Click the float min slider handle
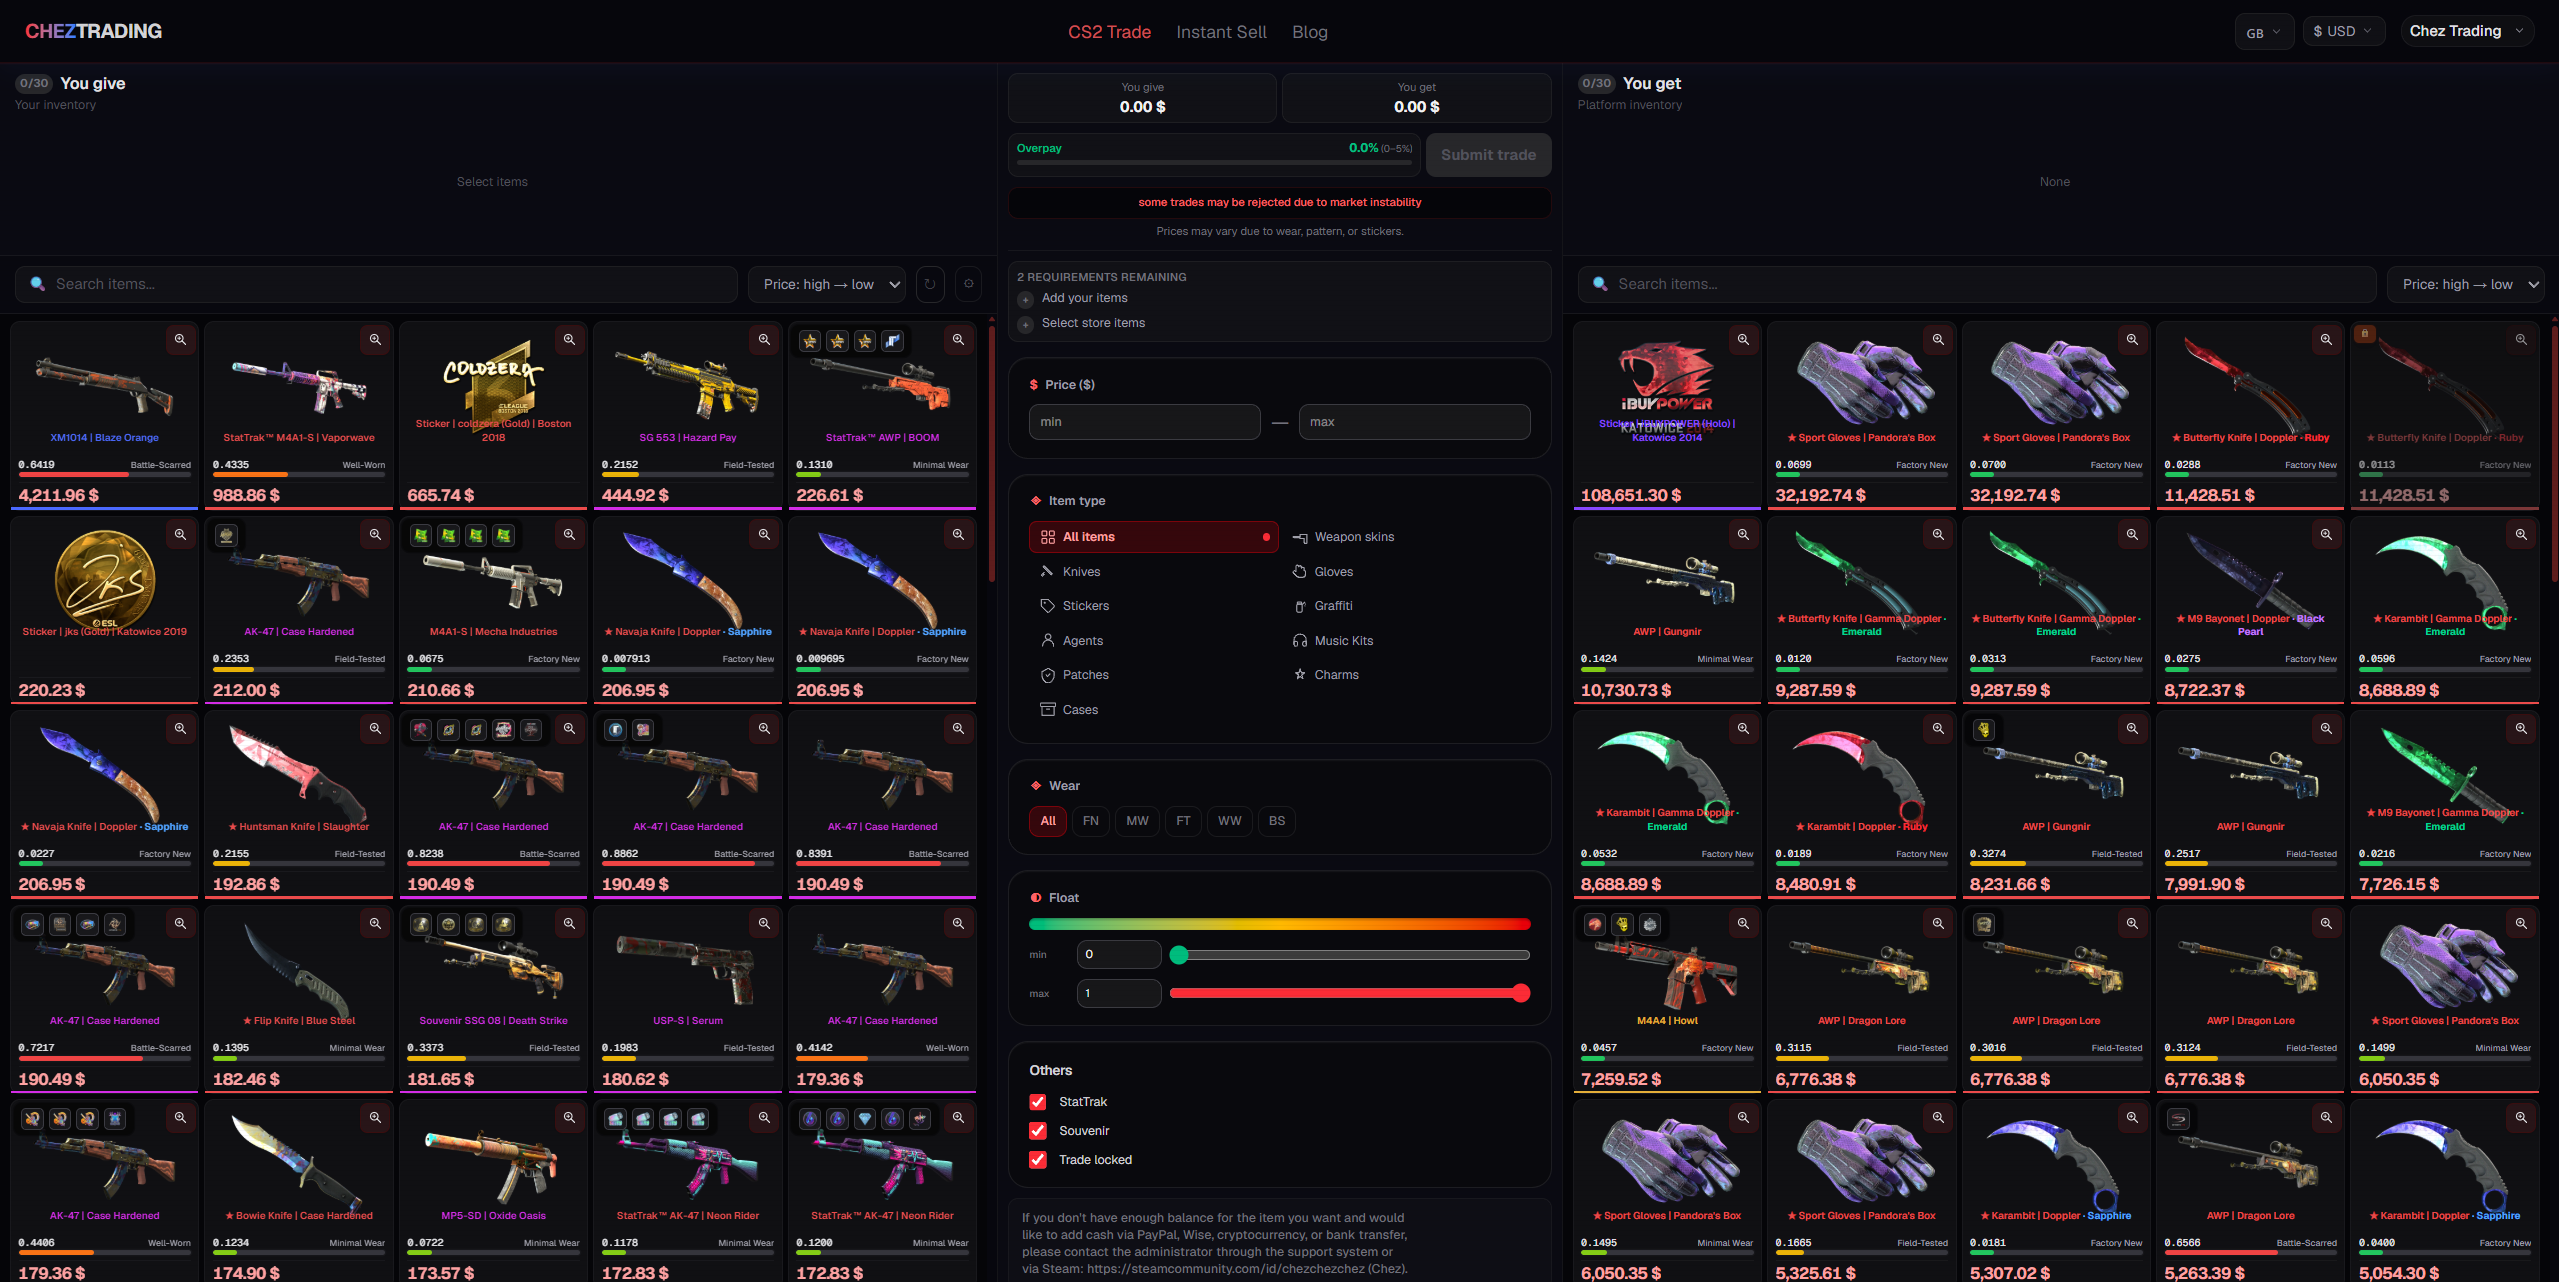 1179,955
